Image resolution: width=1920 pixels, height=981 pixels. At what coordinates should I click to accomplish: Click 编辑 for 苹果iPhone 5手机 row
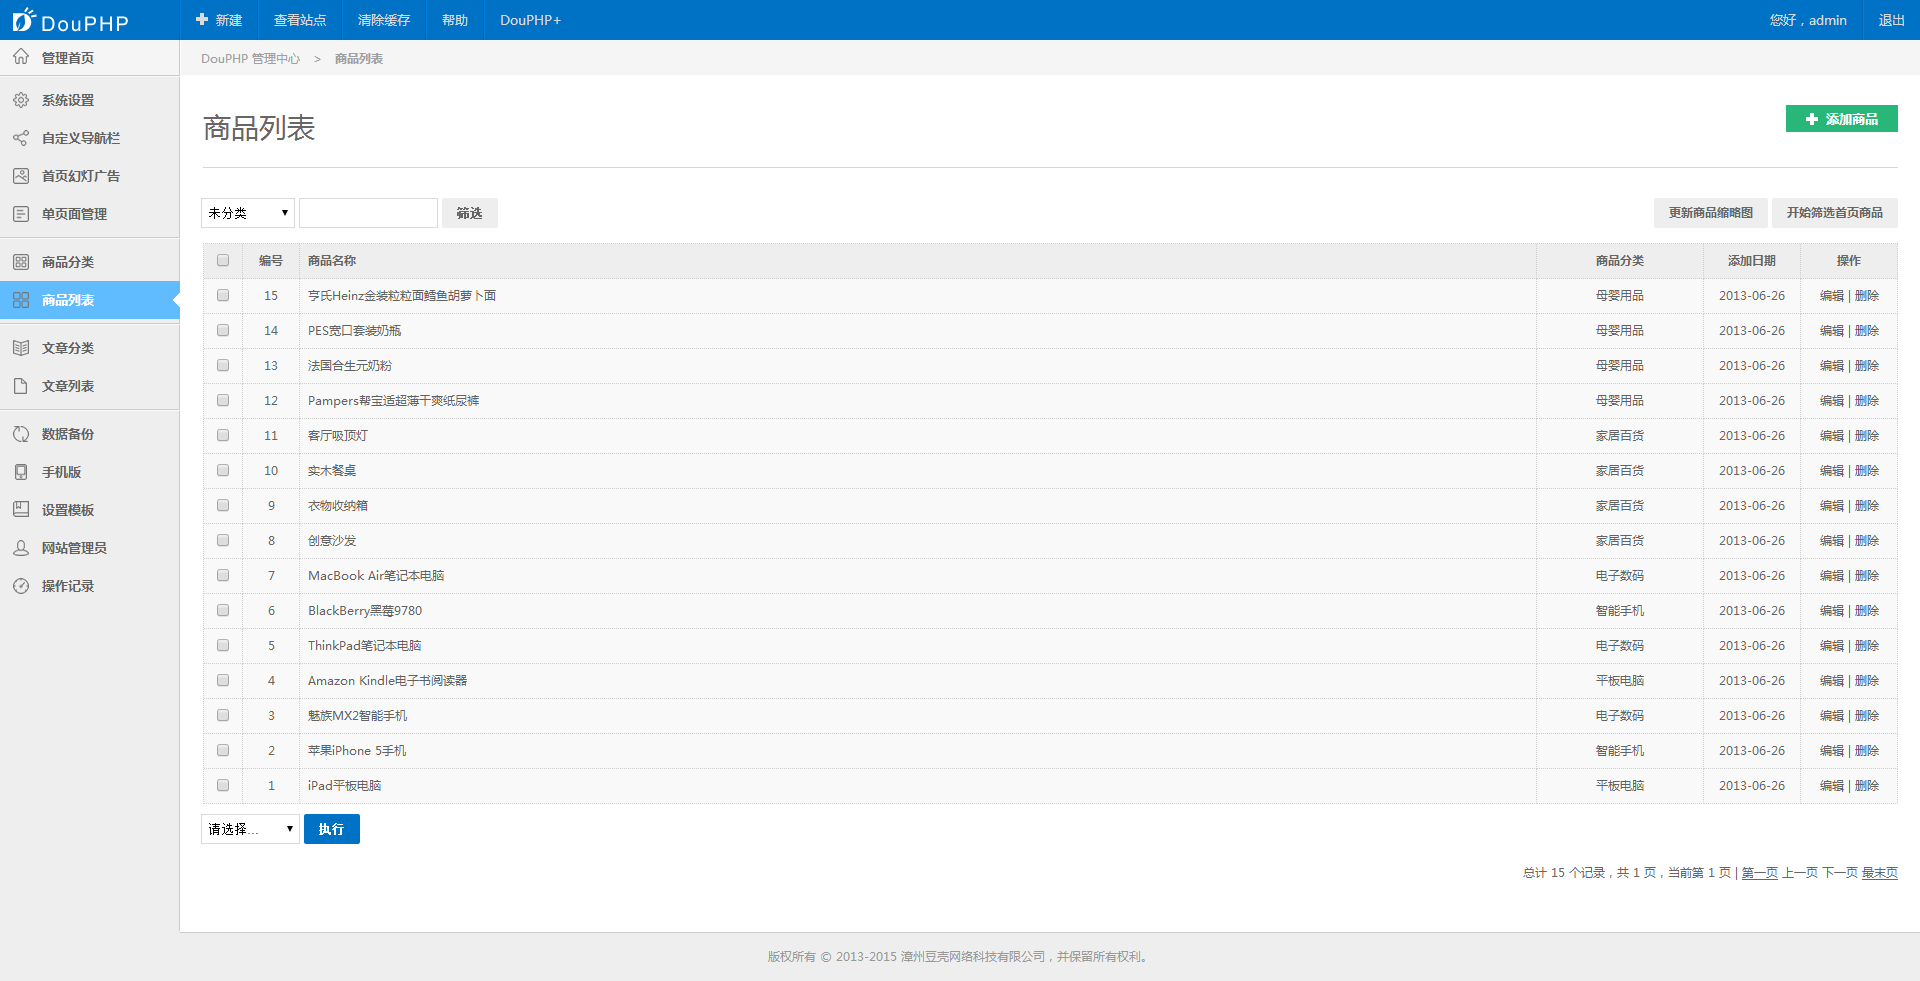(x=1832, y=751)
